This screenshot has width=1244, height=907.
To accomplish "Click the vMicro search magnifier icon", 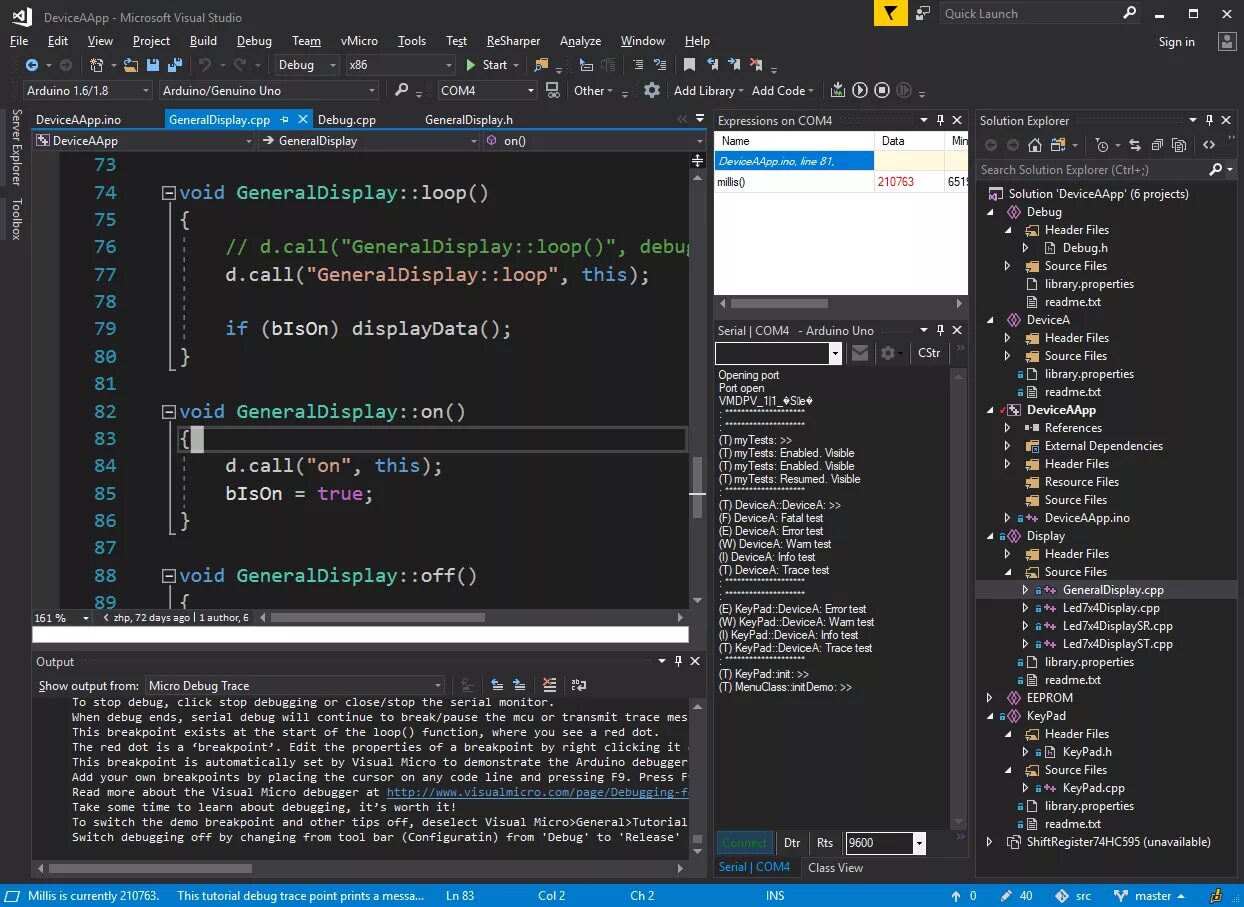I will pos(401,90).
